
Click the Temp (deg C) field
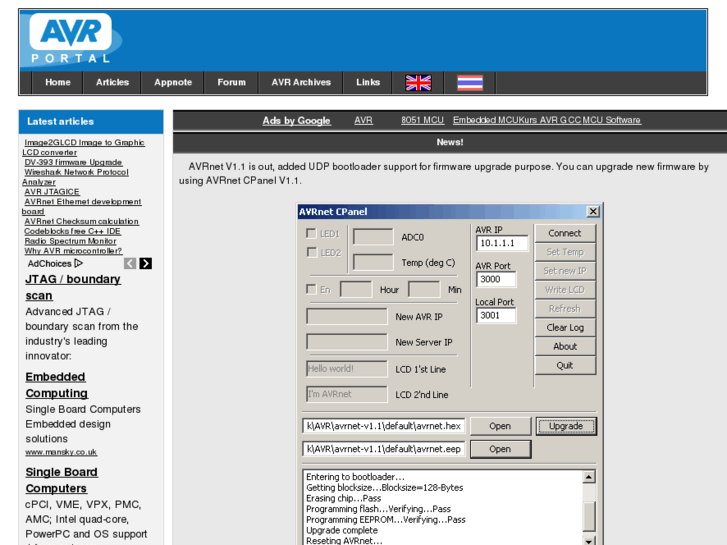373,262
